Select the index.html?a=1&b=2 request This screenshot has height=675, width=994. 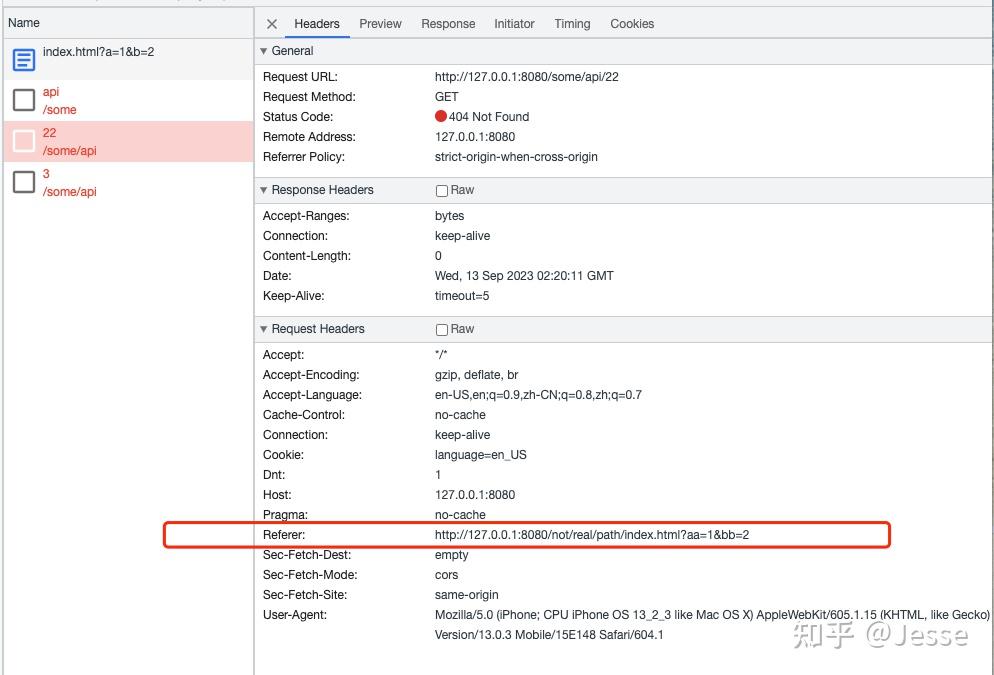(x=98, y=52)
